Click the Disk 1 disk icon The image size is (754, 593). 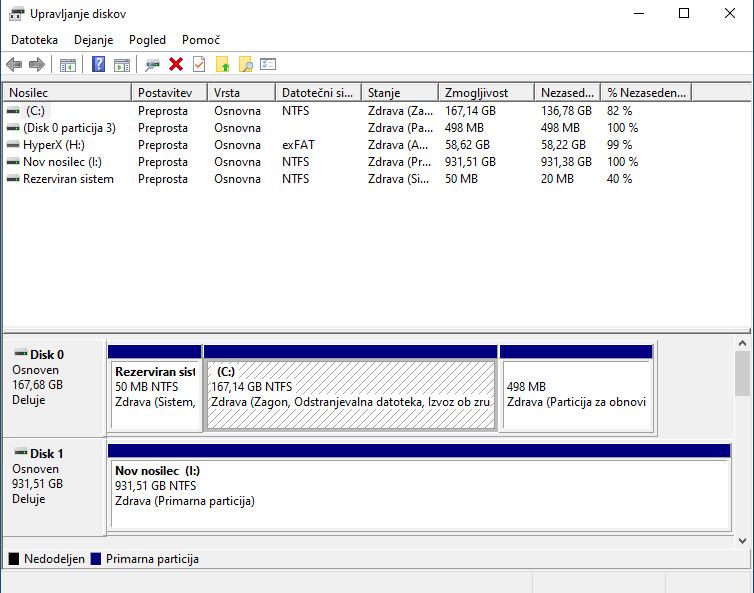[x=21, y=453]
